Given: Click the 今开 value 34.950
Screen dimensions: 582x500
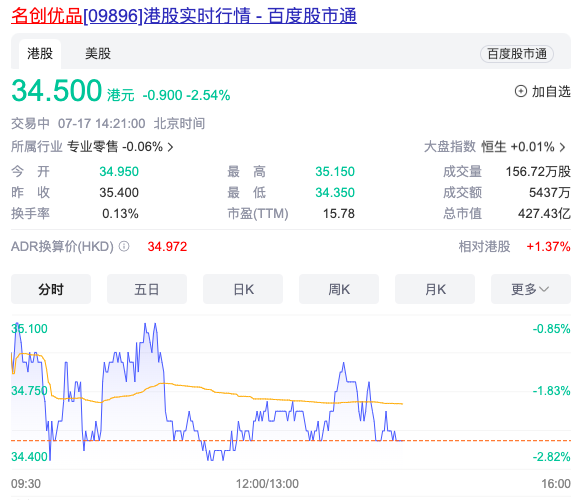Looking at the screenshot, I should (119, 171).
